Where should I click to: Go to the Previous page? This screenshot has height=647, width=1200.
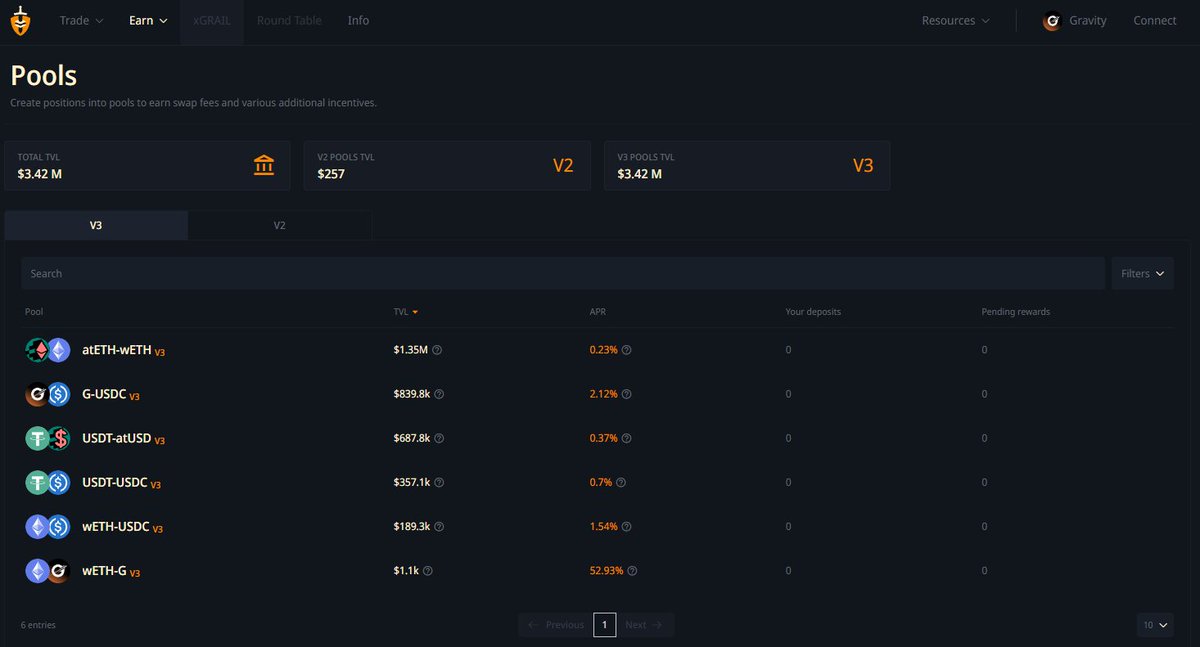[555, 625]
